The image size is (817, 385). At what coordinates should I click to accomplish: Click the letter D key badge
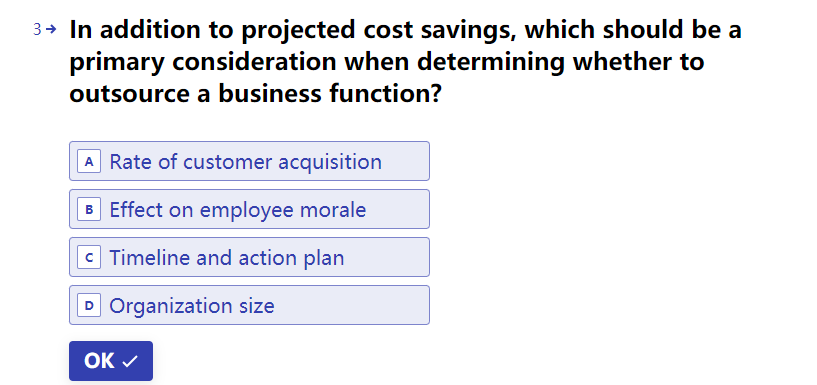click(x=89, y=305)
